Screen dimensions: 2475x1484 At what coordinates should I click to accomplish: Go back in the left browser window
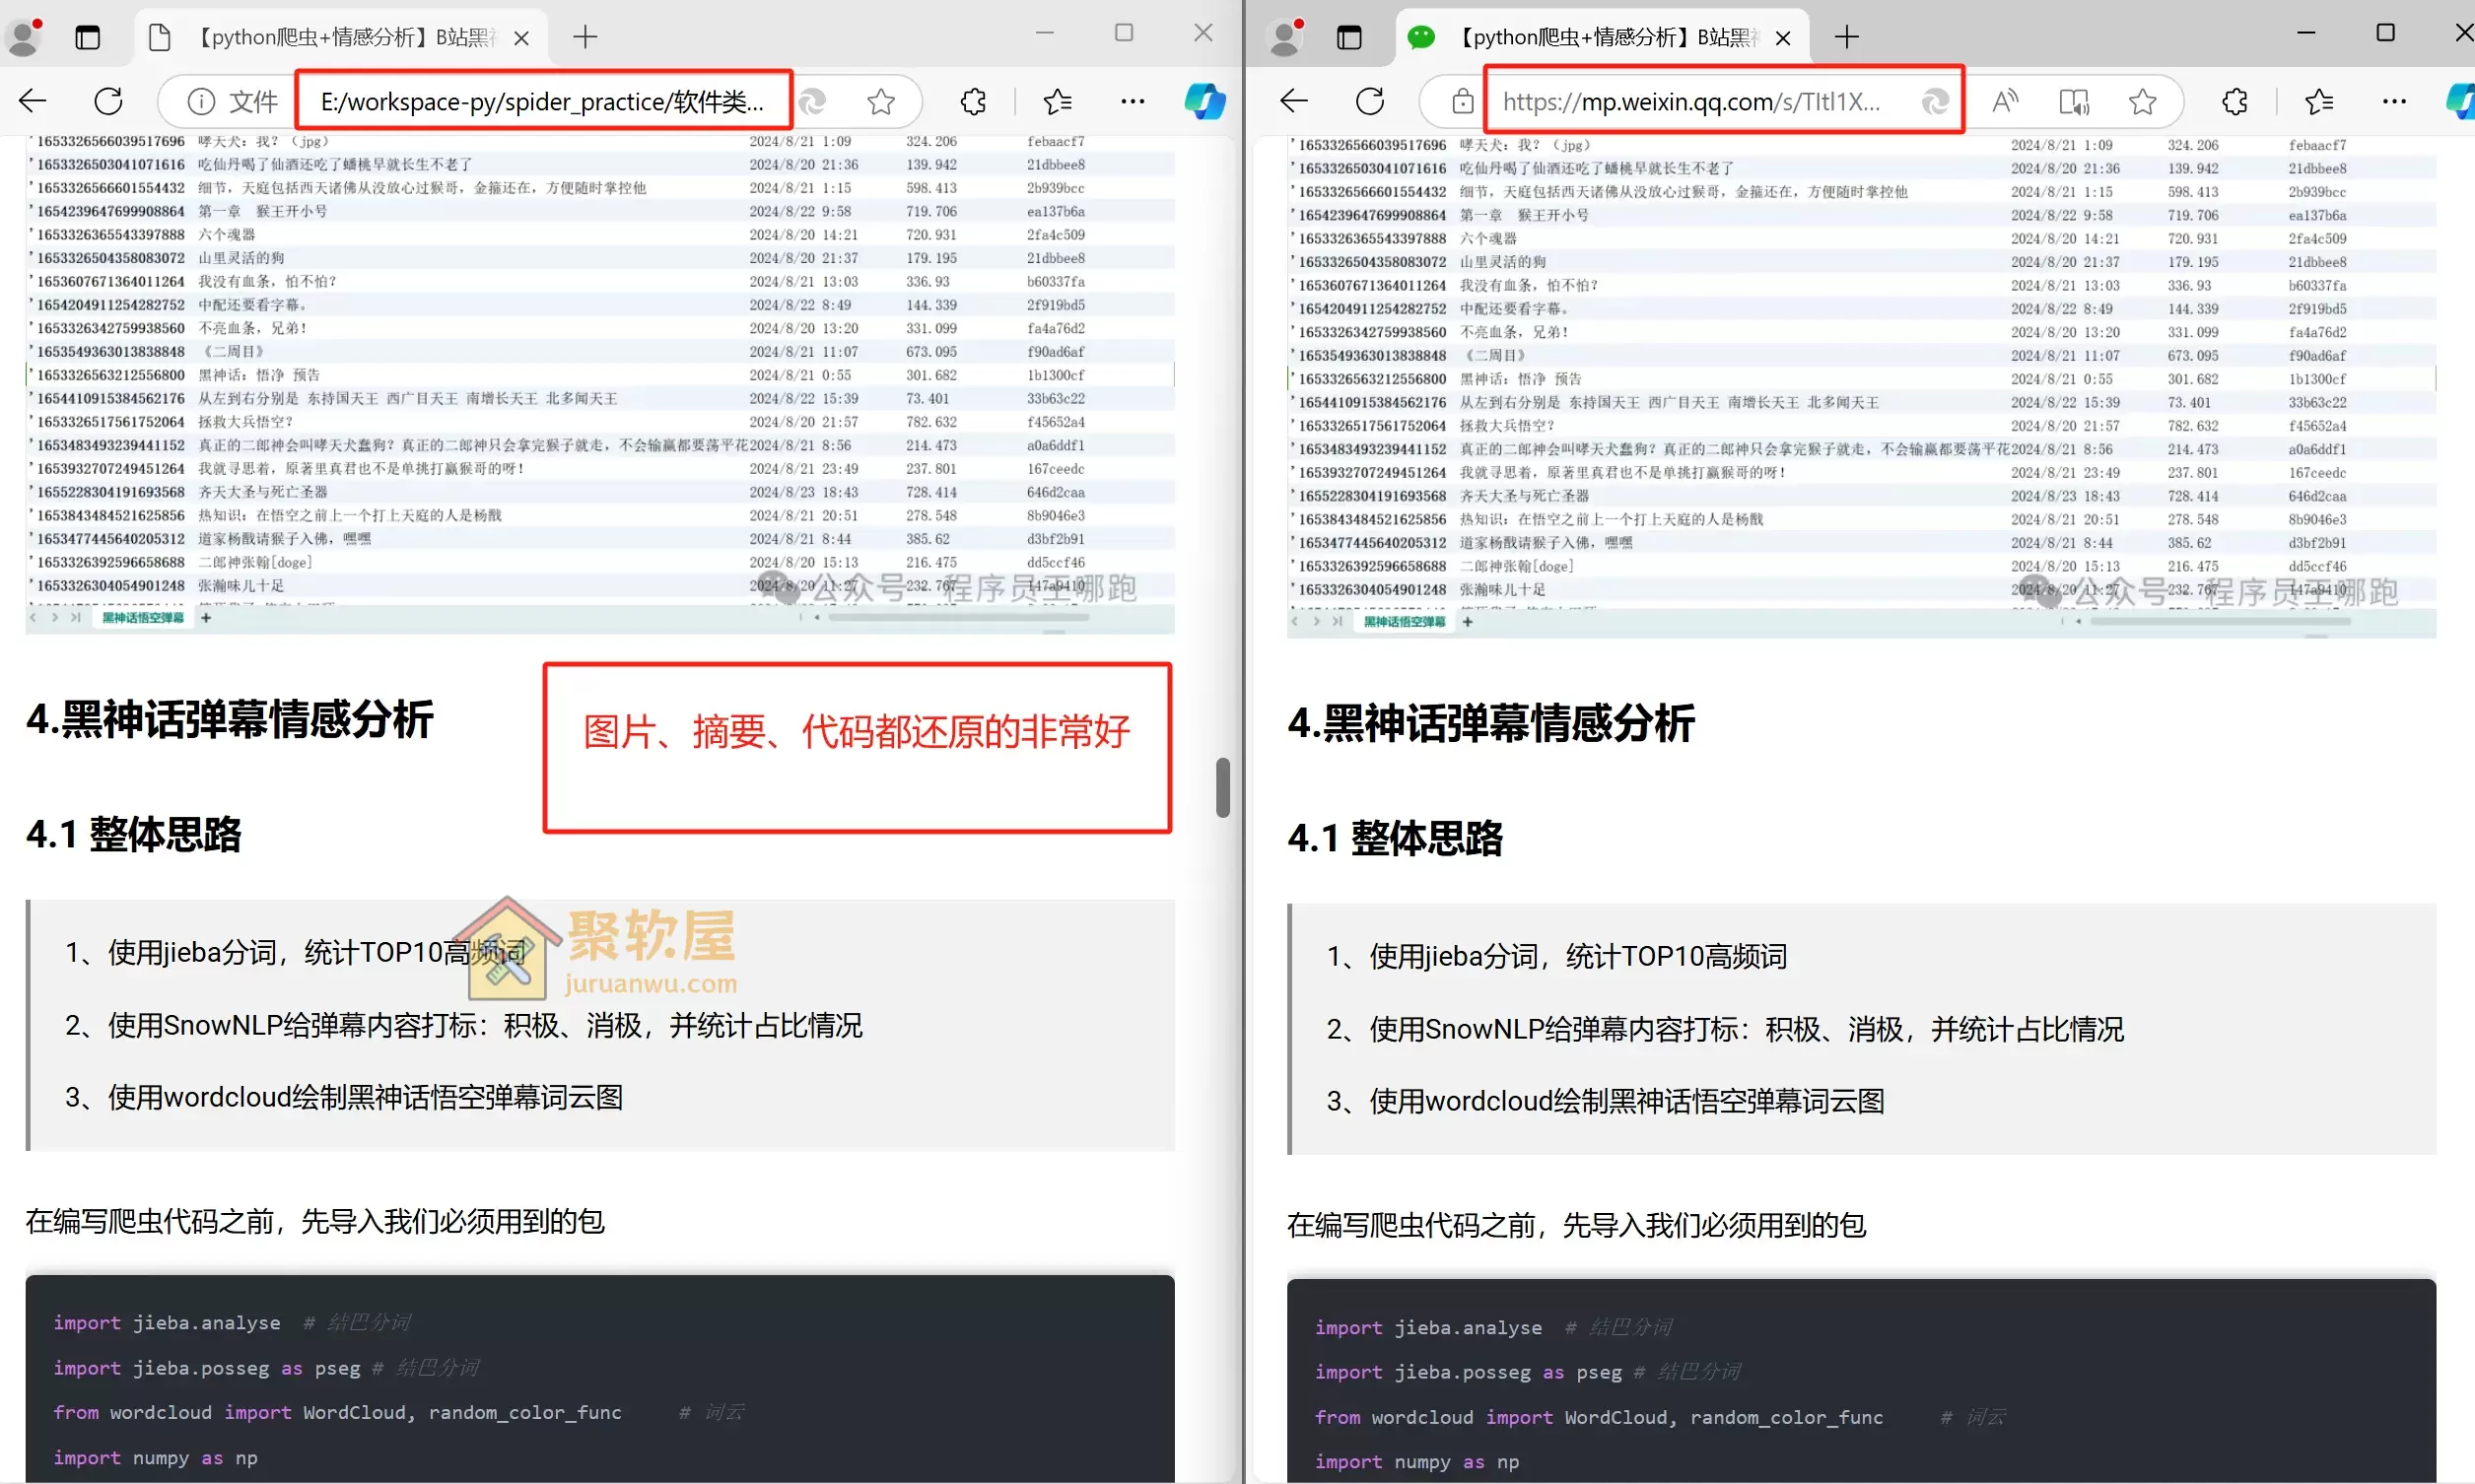[32, 100]
